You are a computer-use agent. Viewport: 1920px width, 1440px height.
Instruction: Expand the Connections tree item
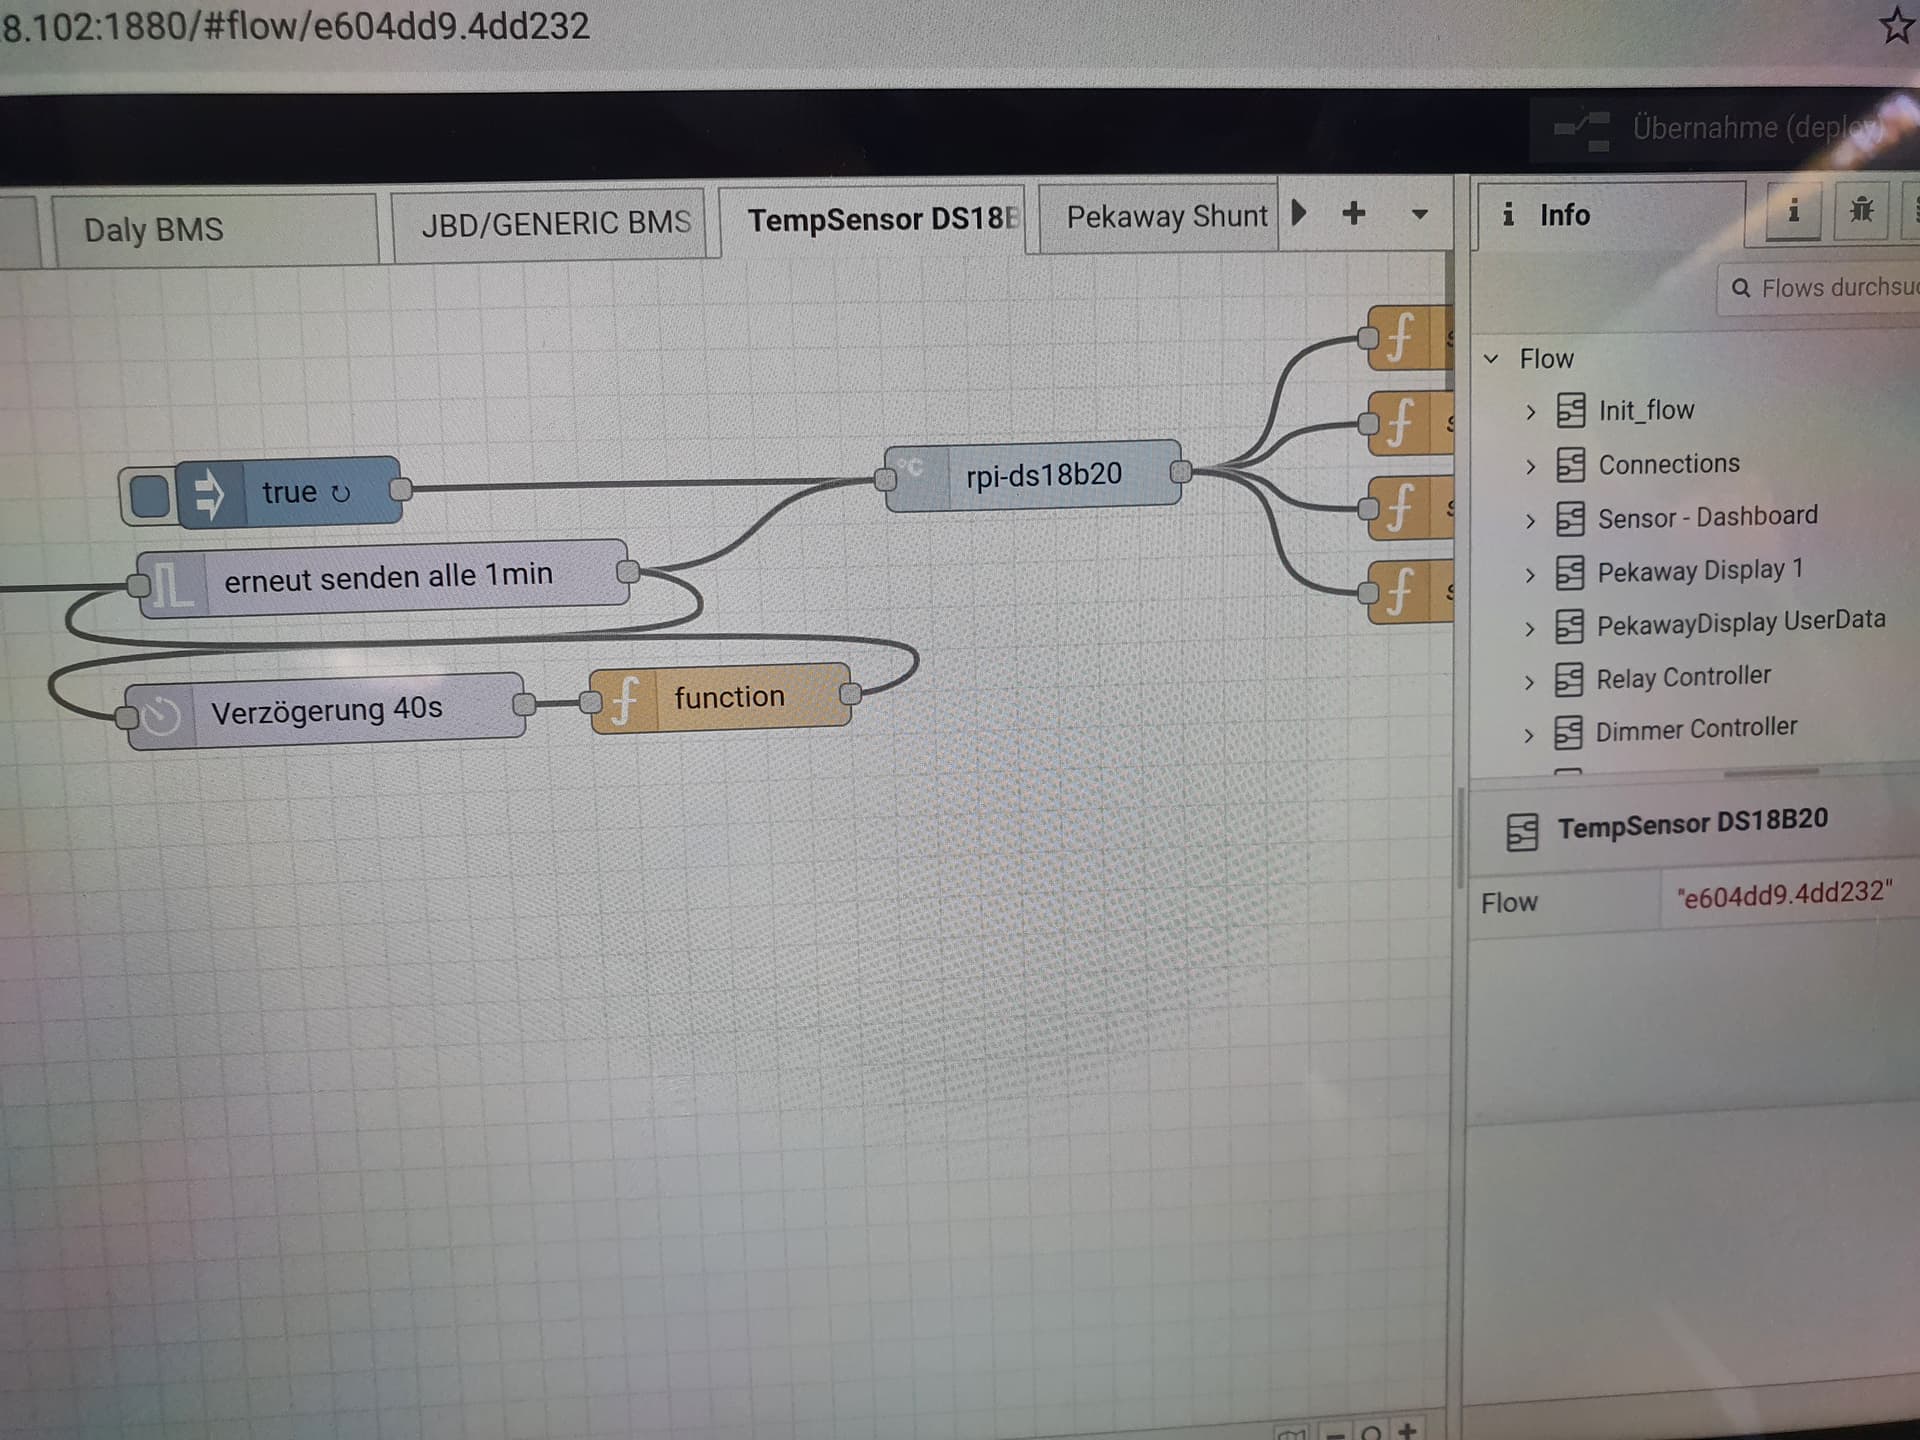point(1530,467)
